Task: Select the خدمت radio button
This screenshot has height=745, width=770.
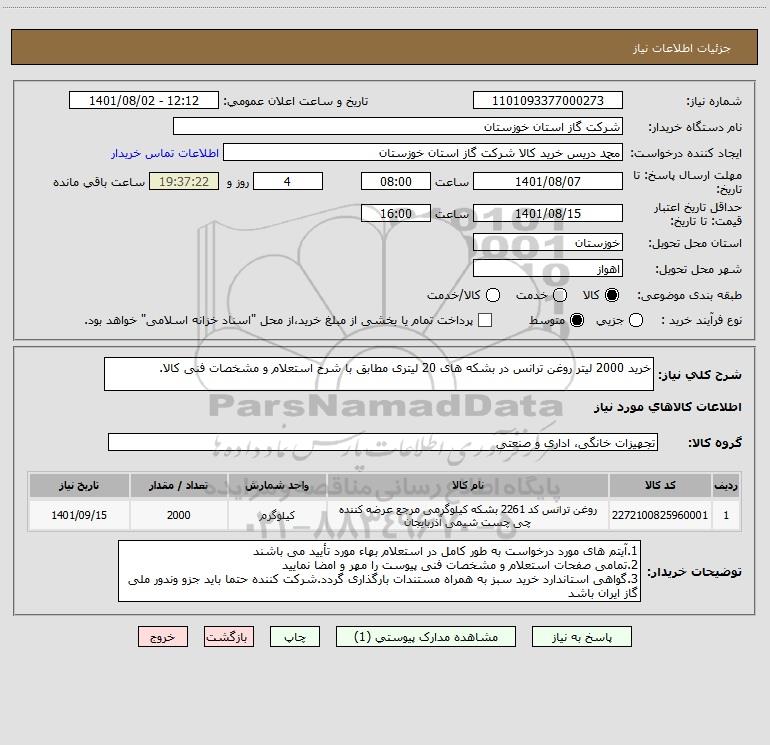Action: click(560, 295)
